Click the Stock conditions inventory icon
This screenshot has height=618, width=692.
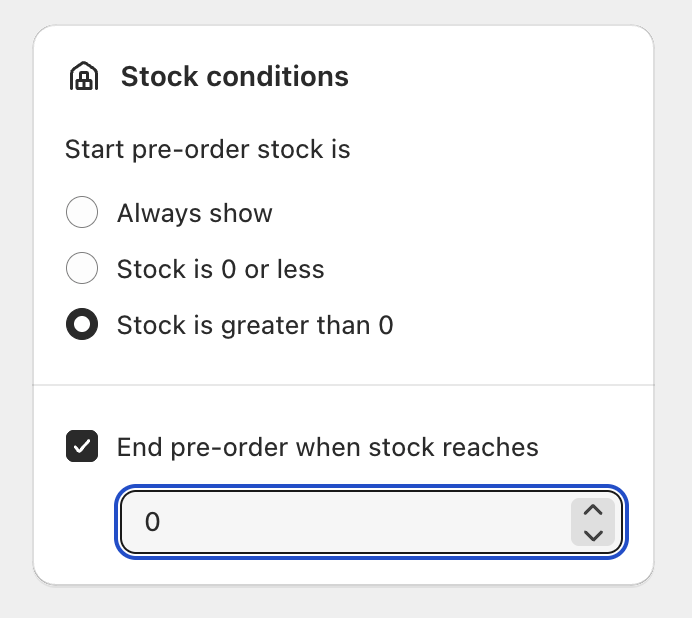coord(83,77)
